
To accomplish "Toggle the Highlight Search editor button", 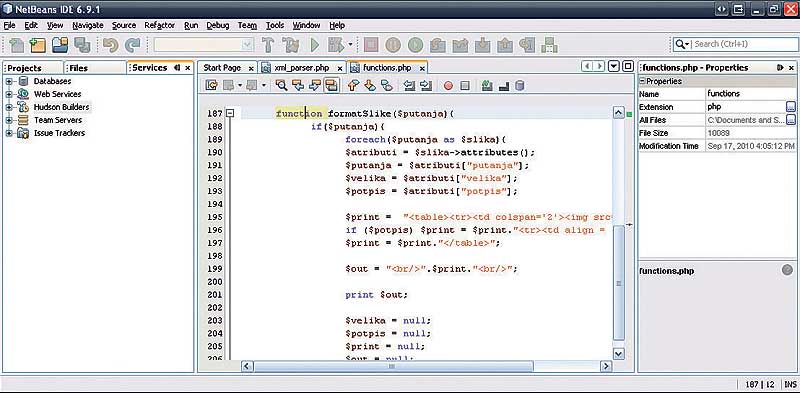I will pyautogui.click(x=332, y=85).
